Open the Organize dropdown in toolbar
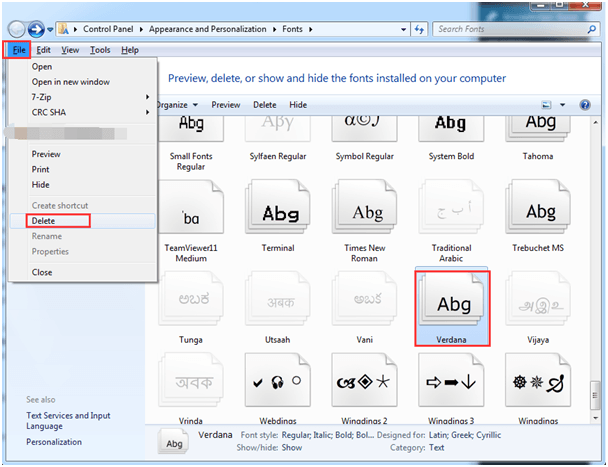608x467 pixels. point(178,105)
